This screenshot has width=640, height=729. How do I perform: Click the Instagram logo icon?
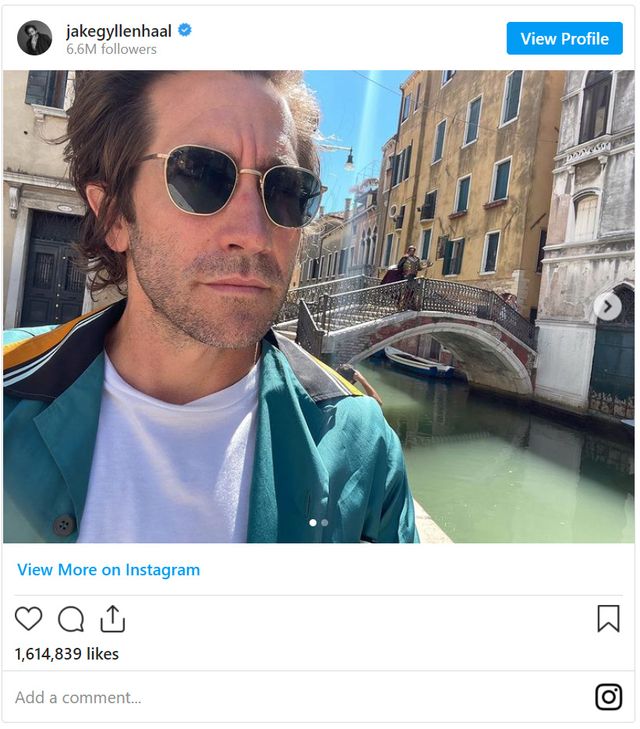click(608, 697)
